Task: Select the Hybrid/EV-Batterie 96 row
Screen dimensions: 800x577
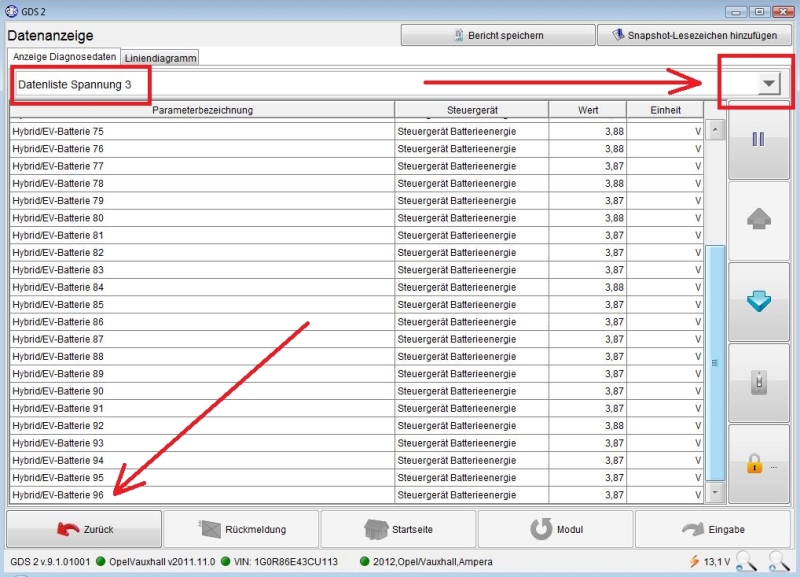Action: pos(200,495)
